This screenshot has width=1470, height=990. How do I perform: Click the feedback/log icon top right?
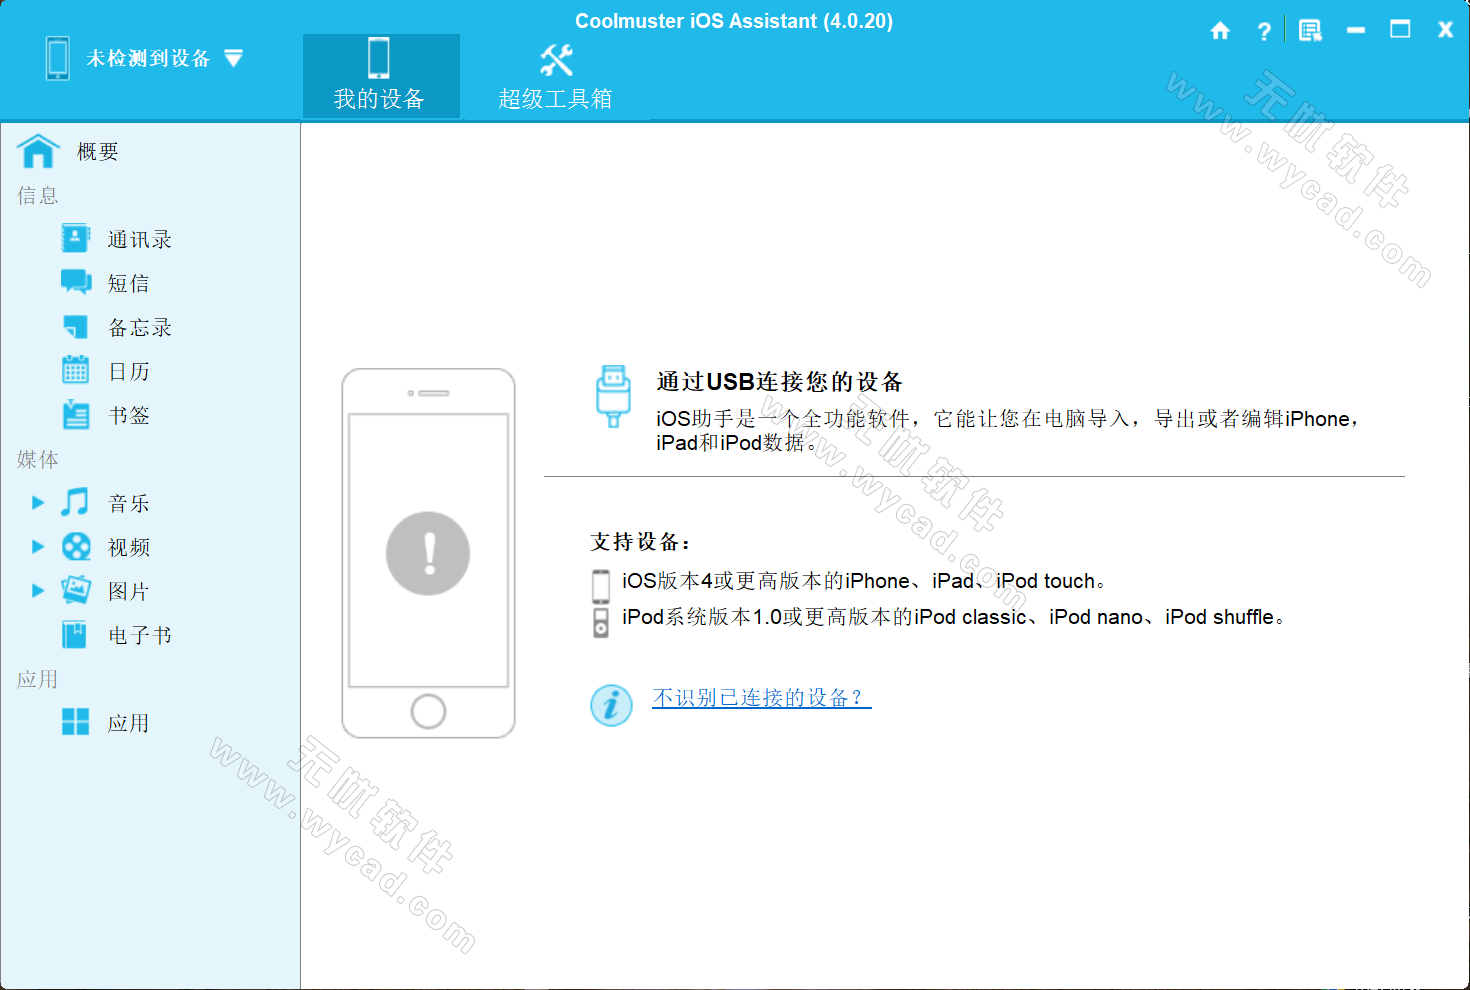[1310, 30]
